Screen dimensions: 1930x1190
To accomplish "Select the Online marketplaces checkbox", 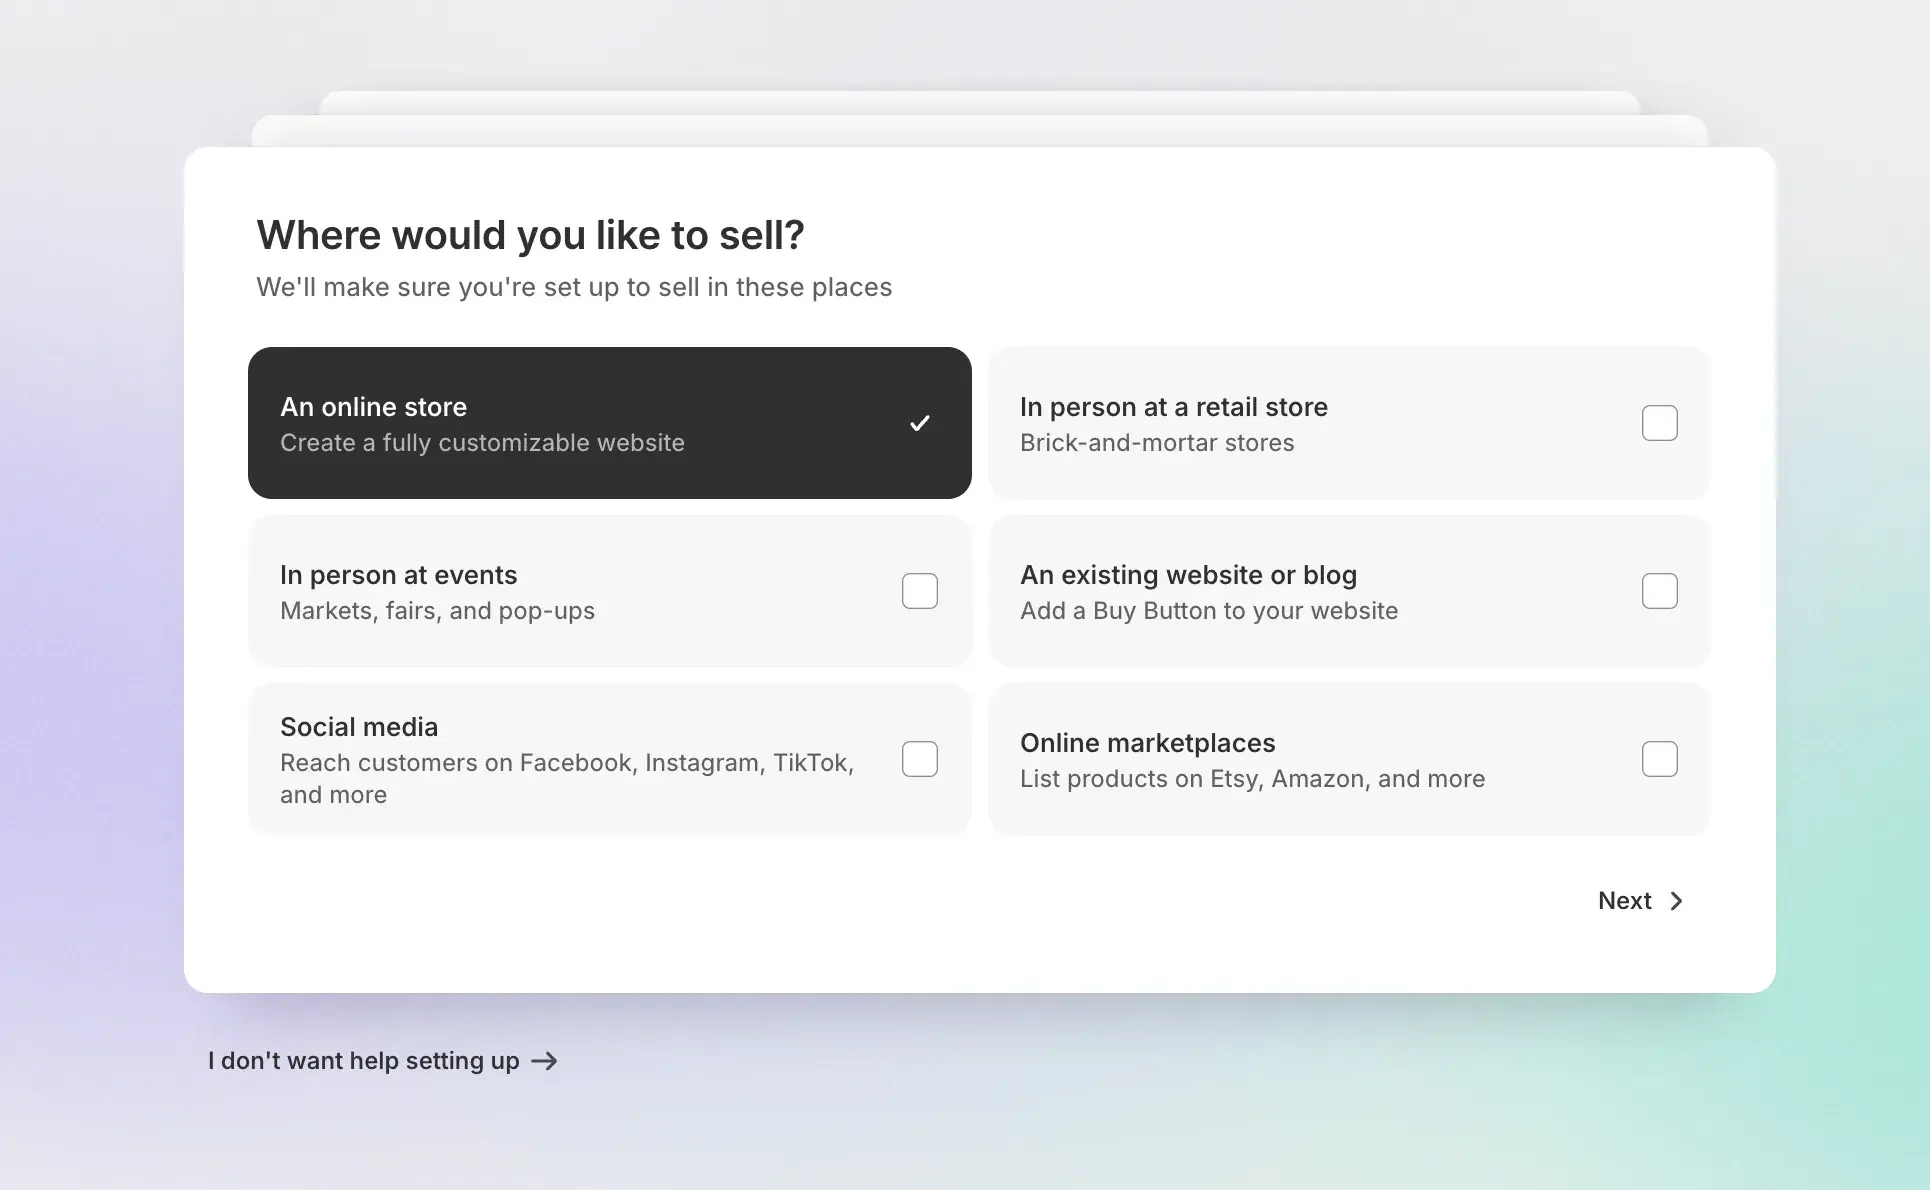I will [x=1659, y=759].
